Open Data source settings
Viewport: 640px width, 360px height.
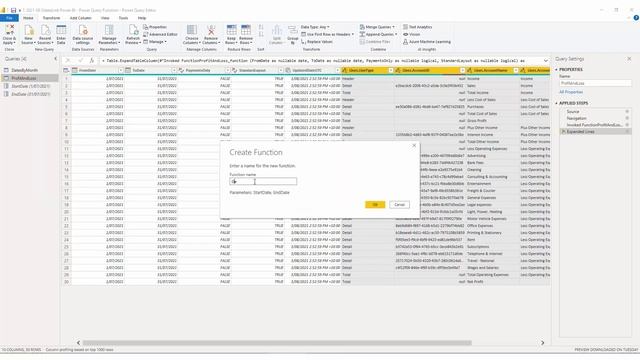(83, 34)
